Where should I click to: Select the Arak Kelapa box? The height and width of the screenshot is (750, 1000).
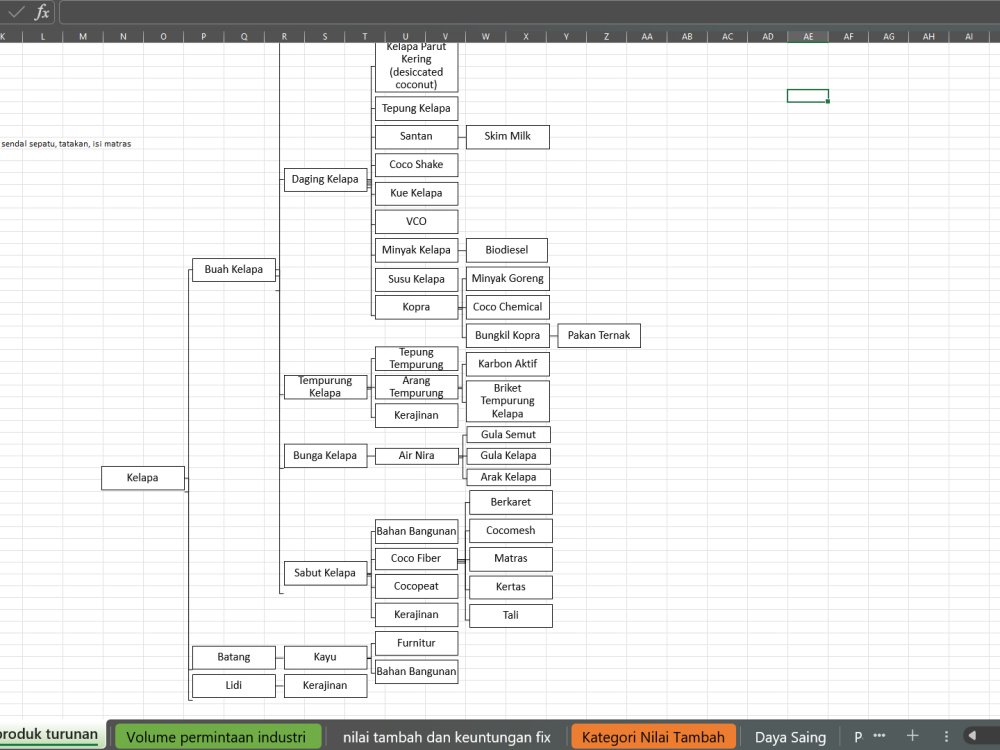[508, 477]
